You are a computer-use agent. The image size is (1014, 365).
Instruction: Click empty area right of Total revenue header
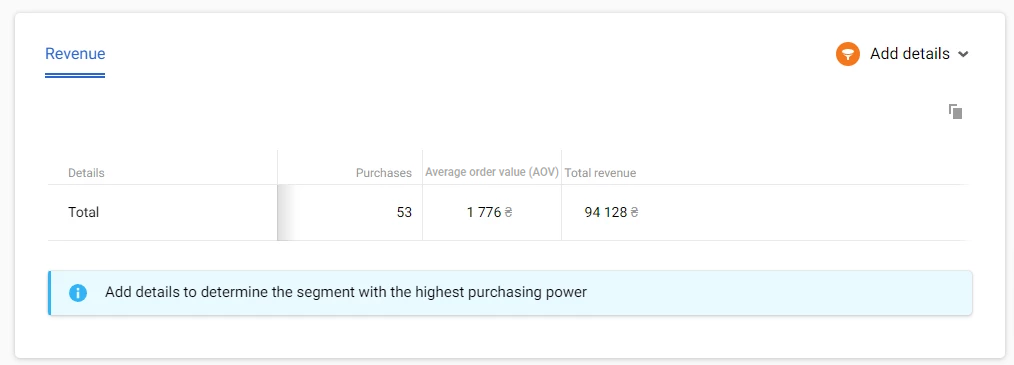pyautogui.click(x=802, y=173)
